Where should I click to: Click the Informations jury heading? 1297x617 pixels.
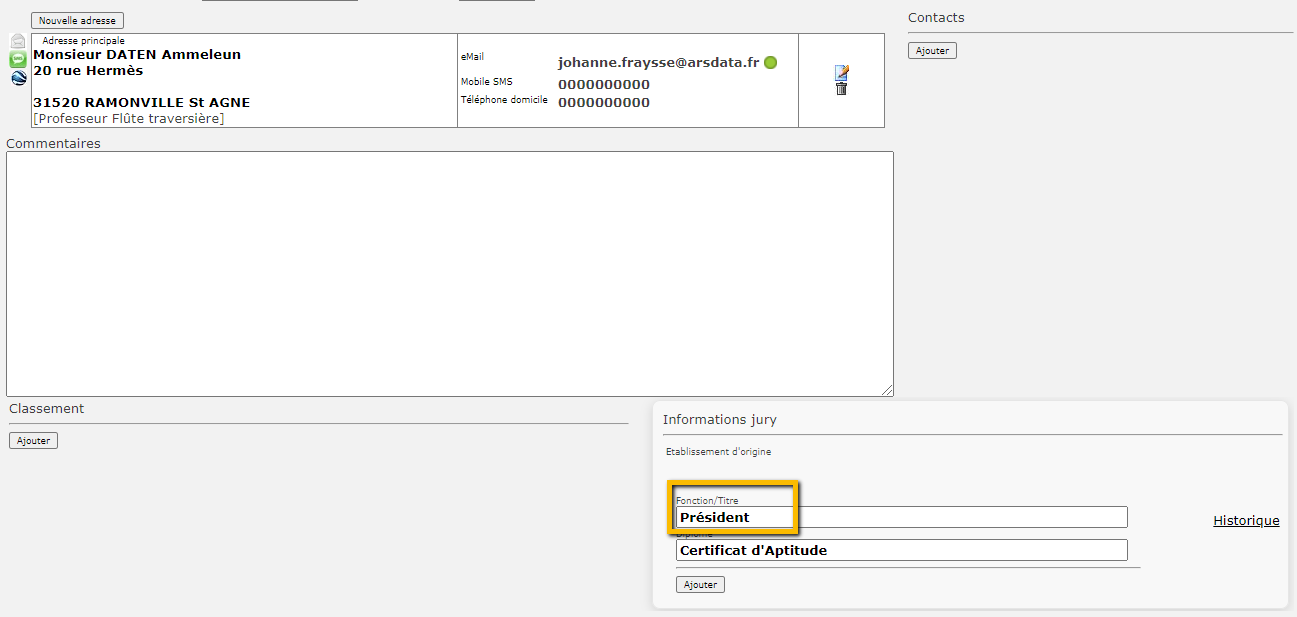(720, 419)
